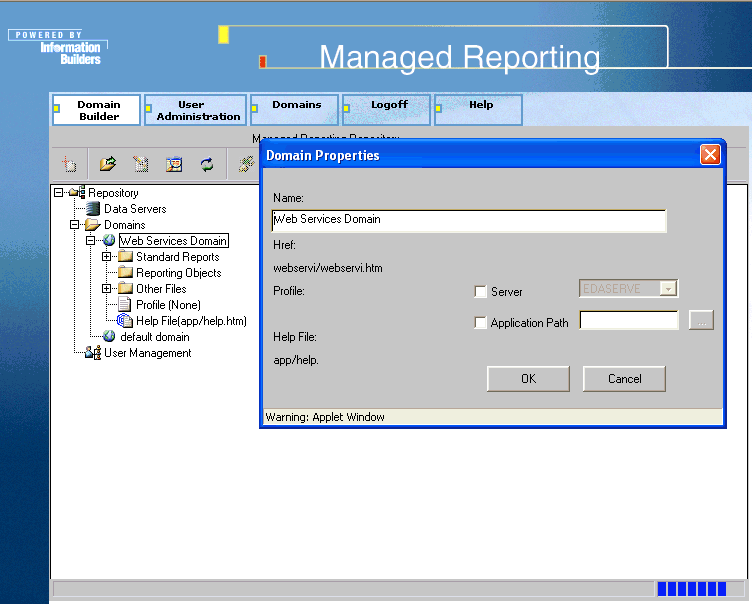Click the Web Services Domain globe icon
The height and width of the screenshot is (604, 752).
[x=109, y=240]
